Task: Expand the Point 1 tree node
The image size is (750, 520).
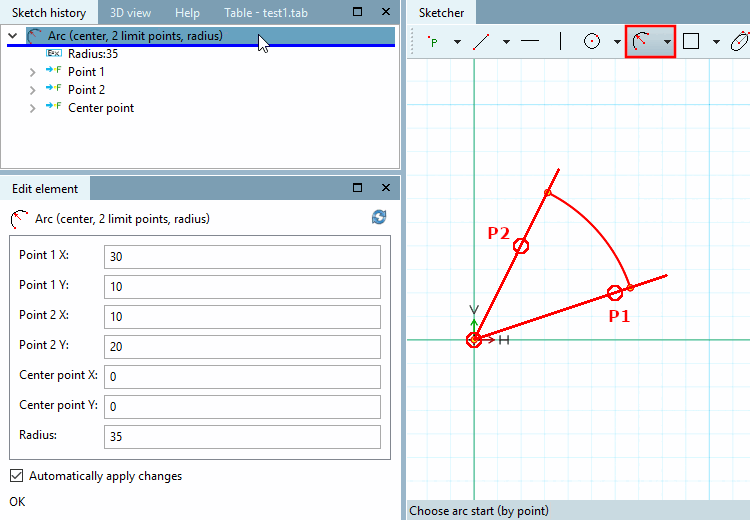Action: coord(32,72)
